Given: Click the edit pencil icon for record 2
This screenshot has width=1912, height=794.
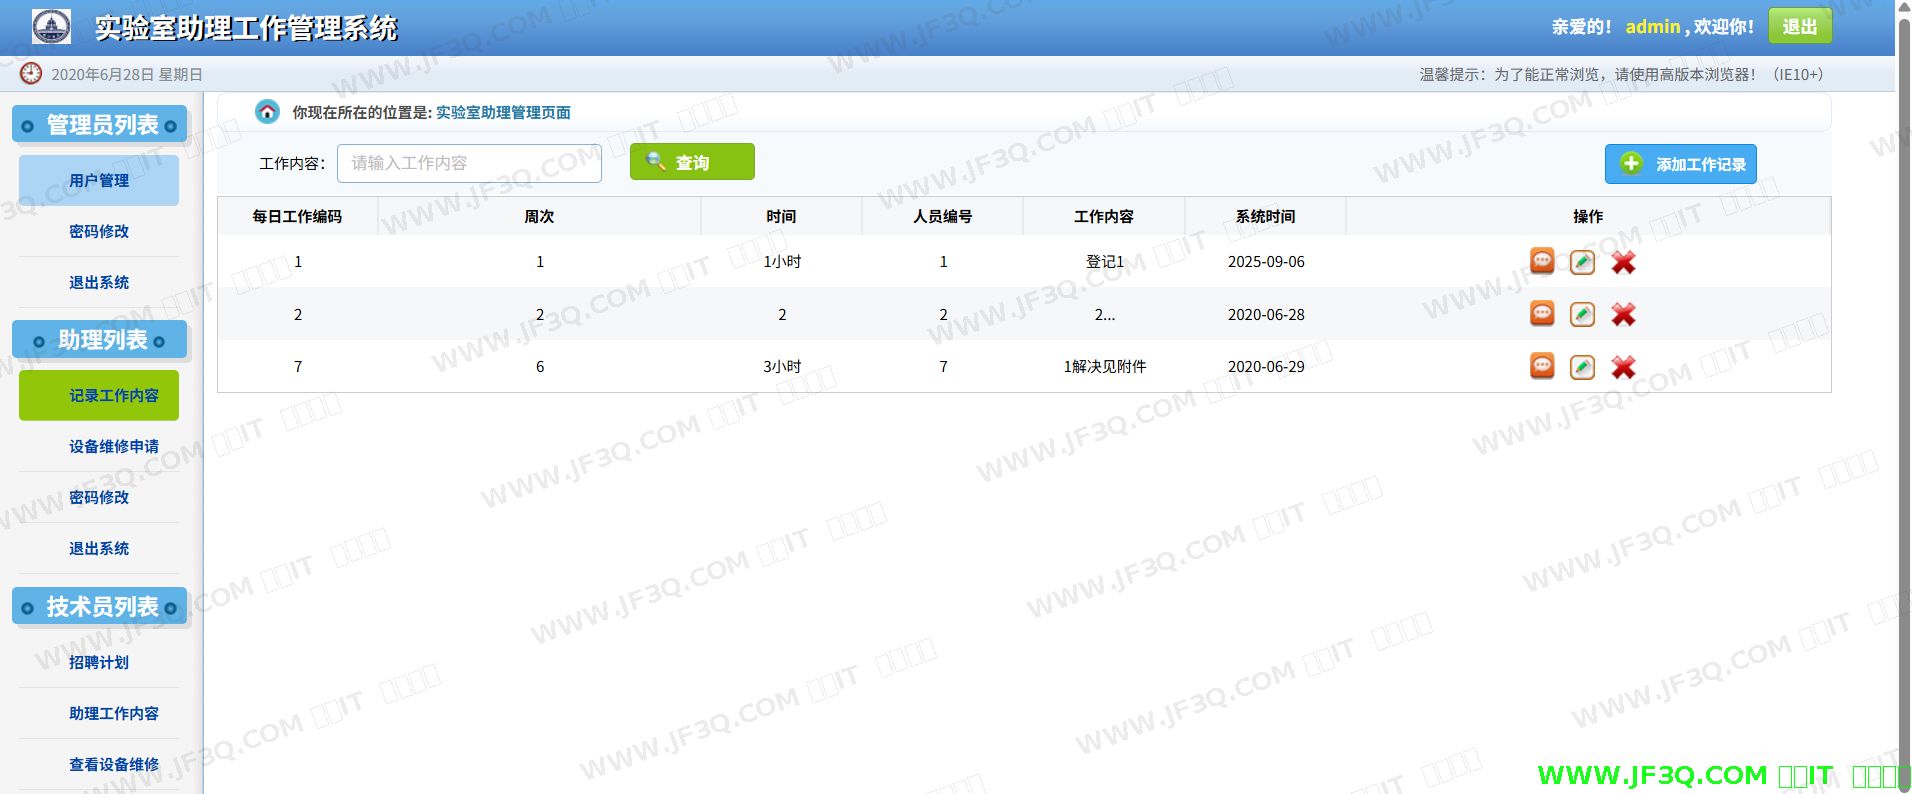Looking at the screenshot, I should point(1582,314).
